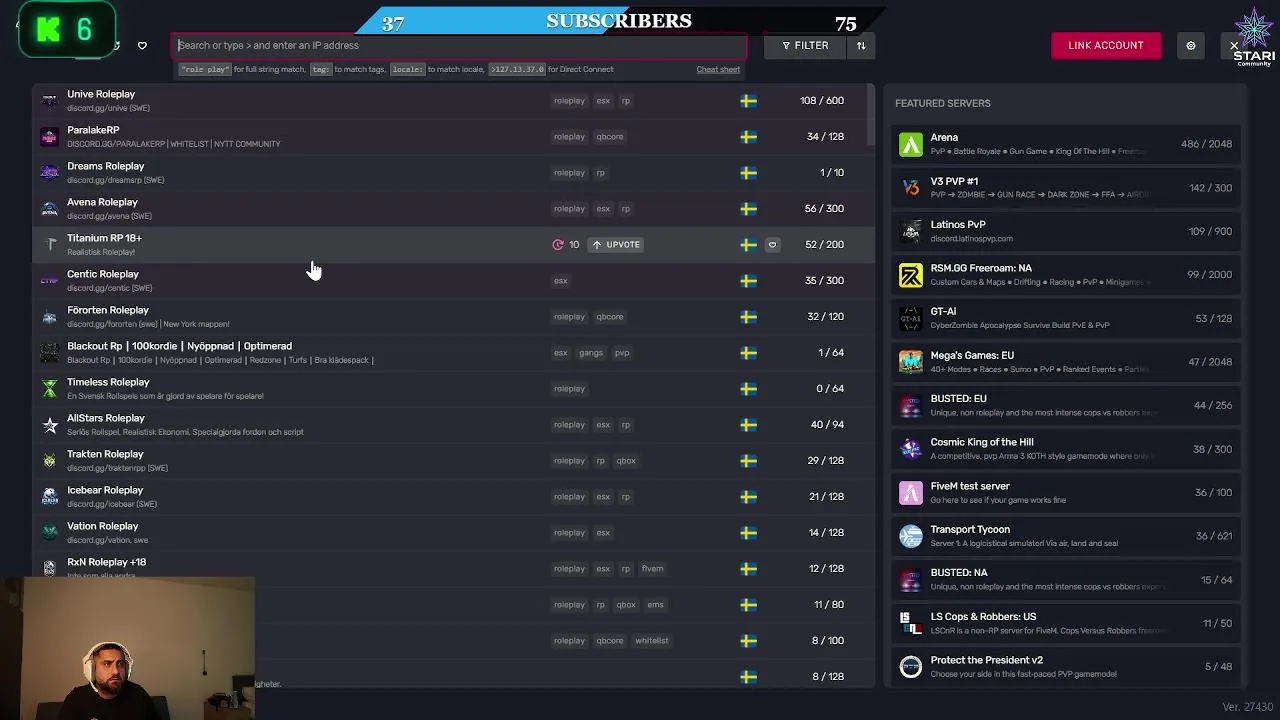Open the FILTER dropdown
The width and height of the screenshot is (1280, 720).
pos(805,45)
